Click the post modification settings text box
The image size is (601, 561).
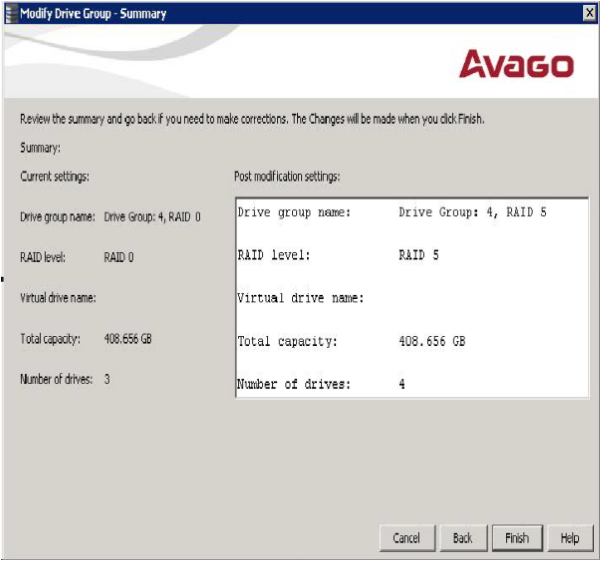pos(408,298)
